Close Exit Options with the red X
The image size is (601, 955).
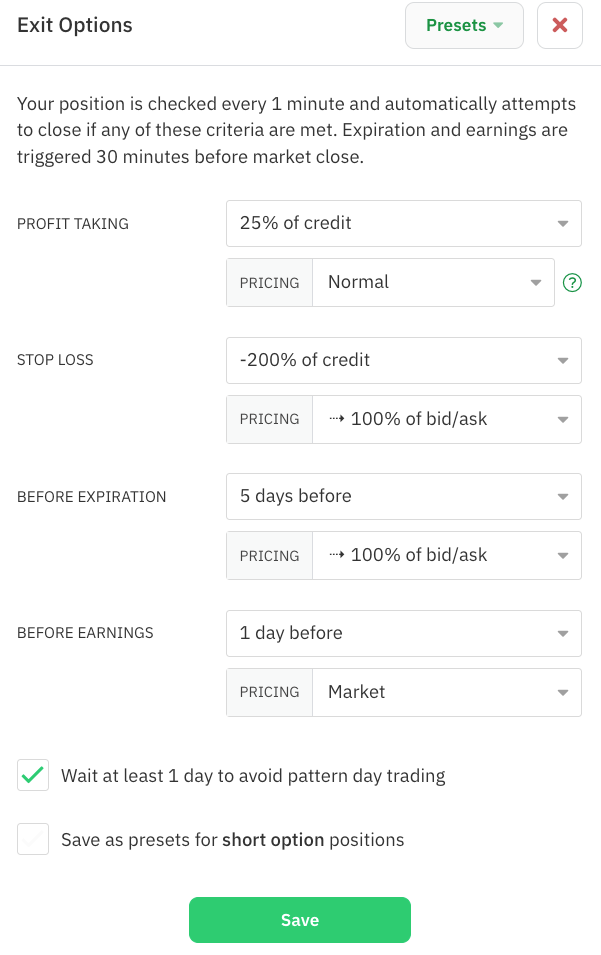pos(560,25)
